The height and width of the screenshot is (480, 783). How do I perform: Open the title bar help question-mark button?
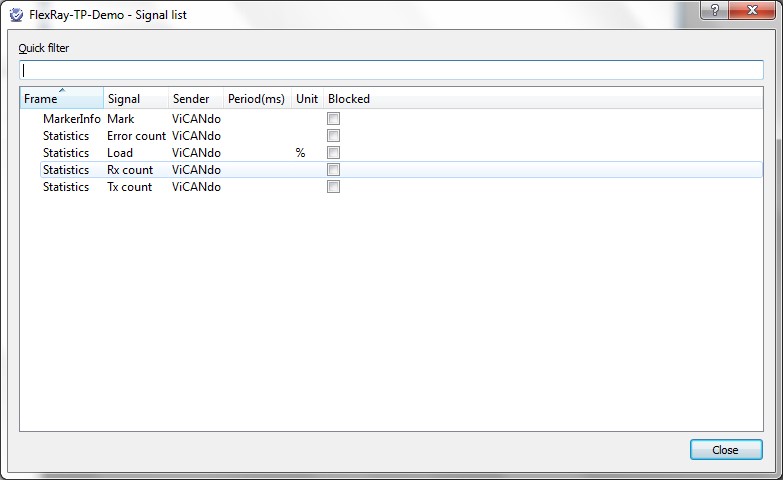pyautogui.click(x=715, y=10)
